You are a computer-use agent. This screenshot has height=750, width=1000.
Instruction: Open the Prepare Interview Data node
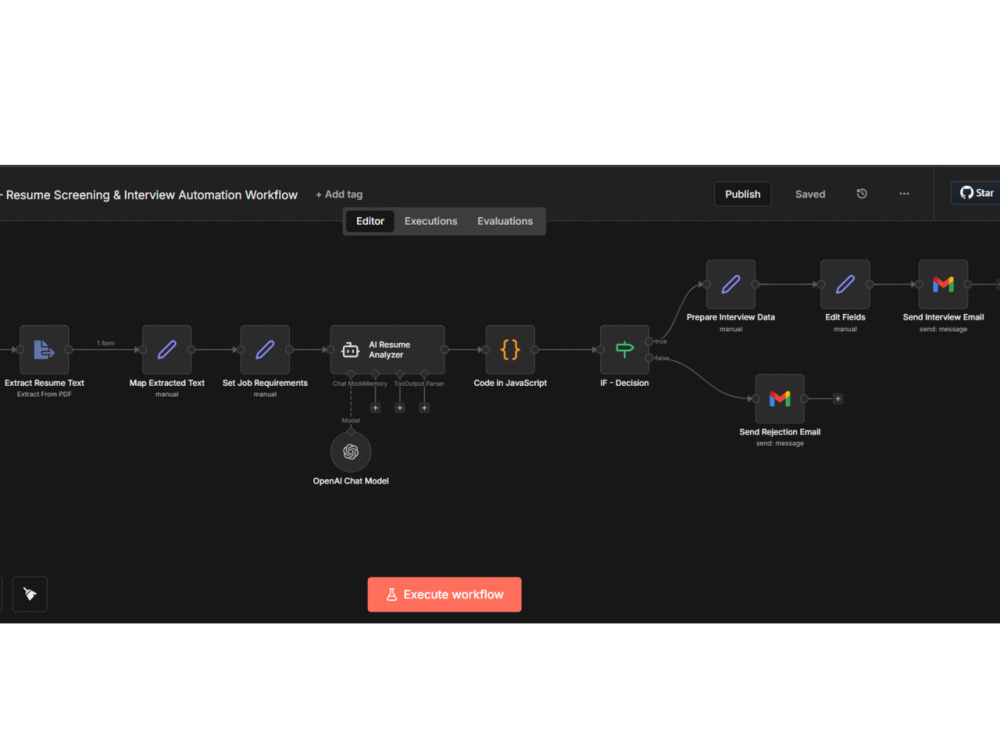pyautogui.click(x=730, y=284)
